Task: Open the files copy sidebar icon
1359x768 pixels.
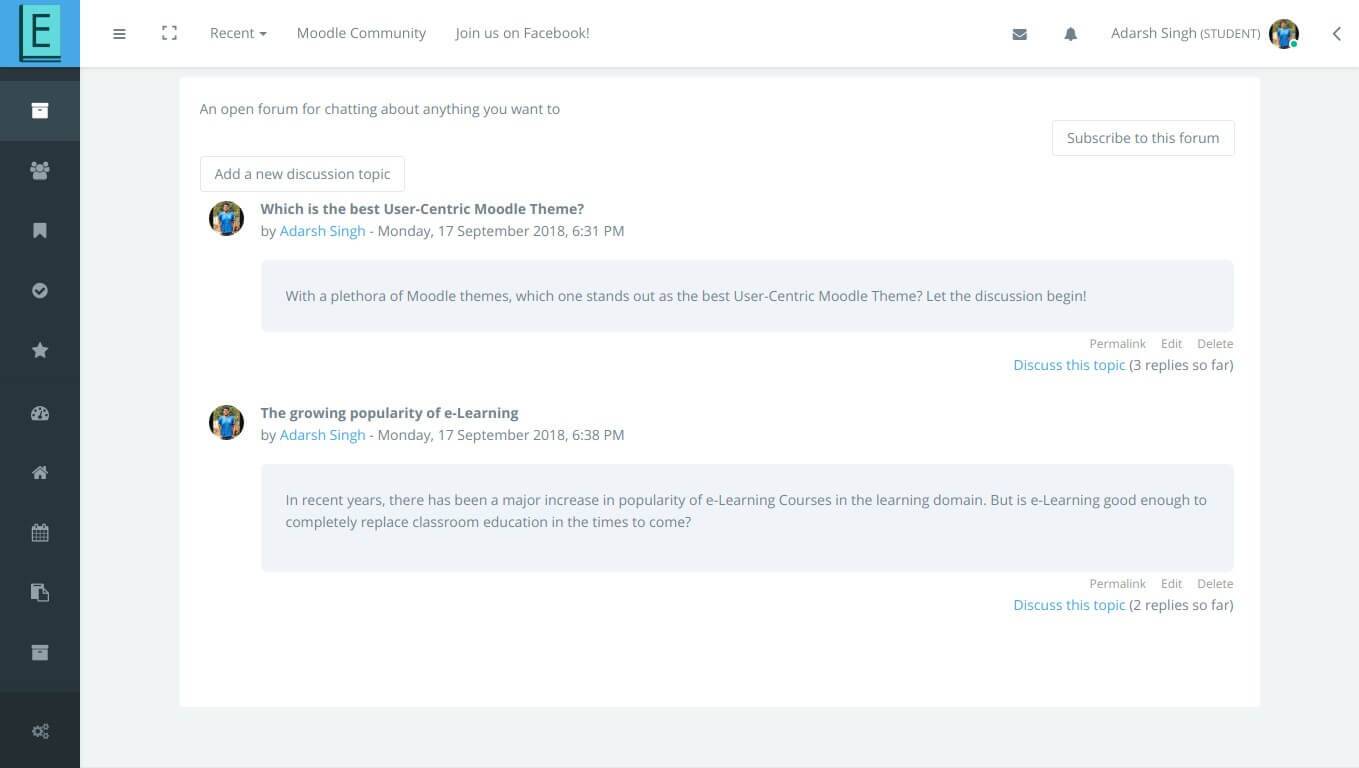Action: click(40, 592)
